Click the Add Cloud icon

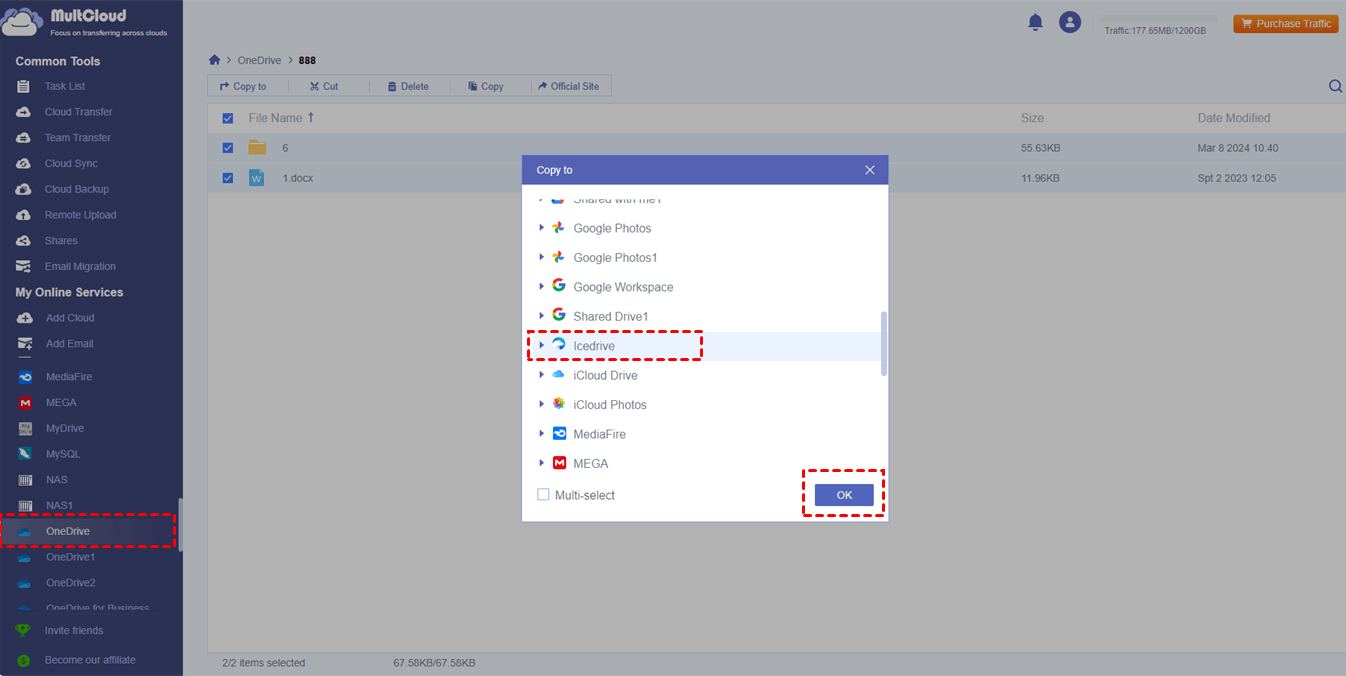25,318
